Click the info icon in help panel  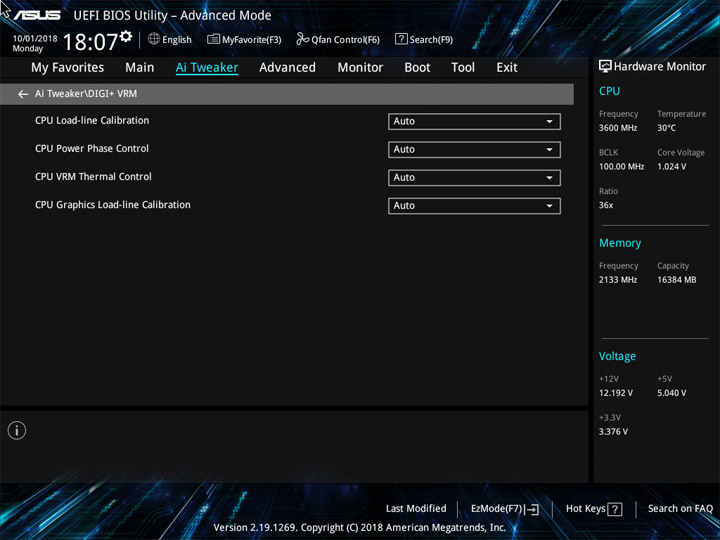[x=17, y=430]
